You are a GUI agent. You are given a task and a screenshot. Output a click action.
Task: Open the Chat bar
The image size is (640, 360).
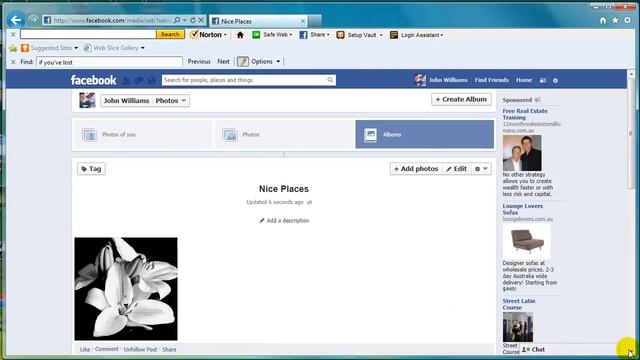pyautogui.click(x=571, y=349)
